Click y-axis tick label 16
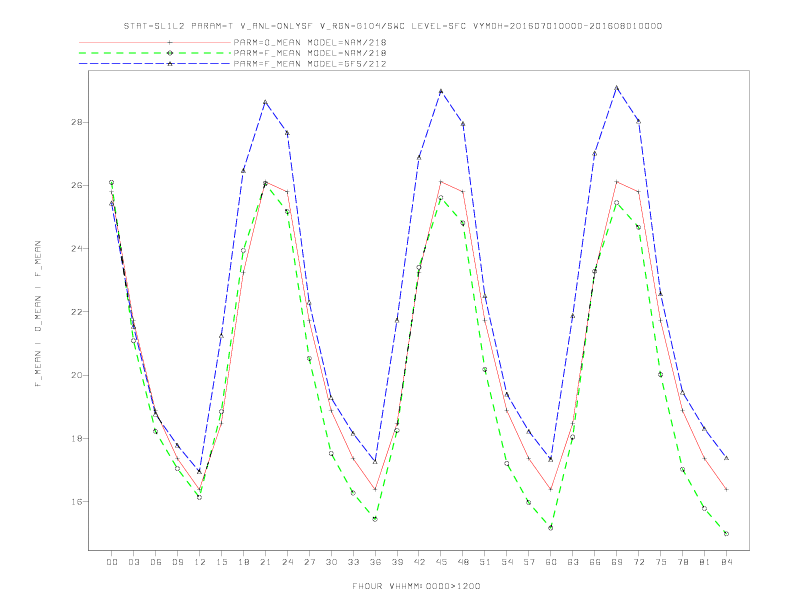 [77, 501]
